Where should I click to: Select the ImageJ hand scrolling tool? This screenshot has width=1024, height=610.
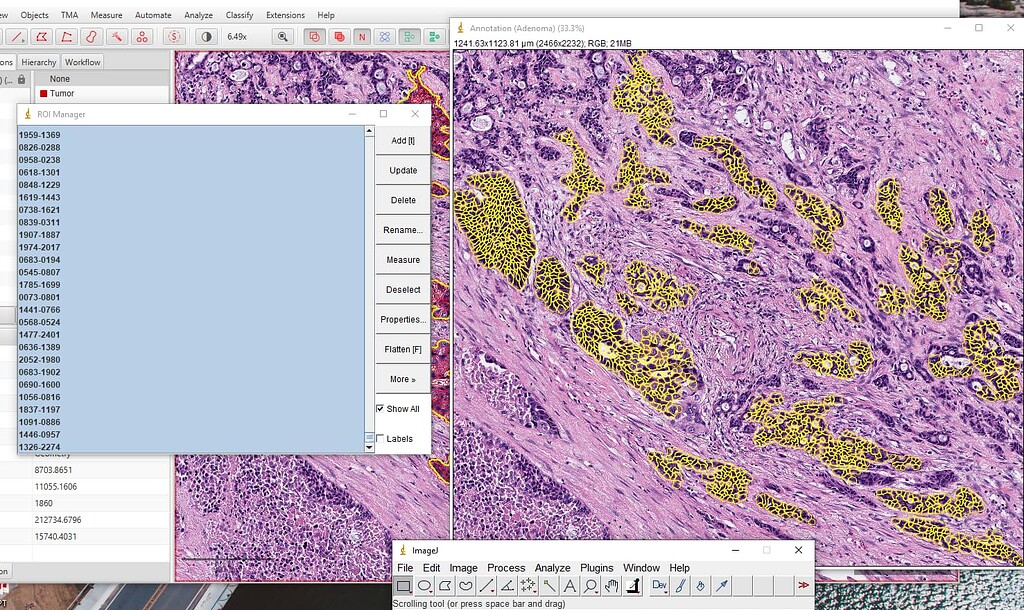pyautogui.click(x=612, y=585)
